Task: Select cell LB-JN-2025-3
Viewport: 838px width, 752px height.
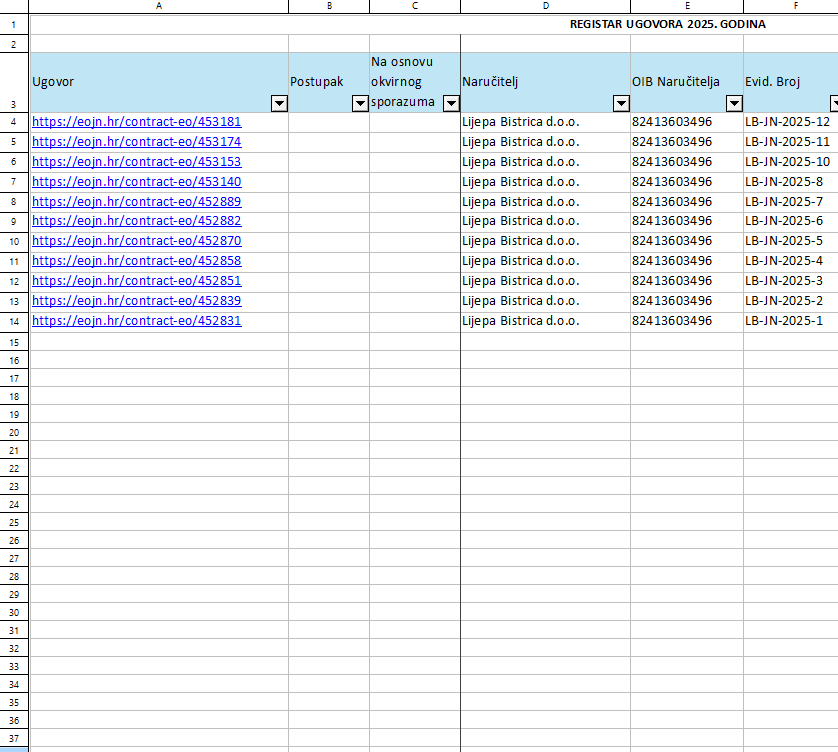Action: (x=791, y=281)
